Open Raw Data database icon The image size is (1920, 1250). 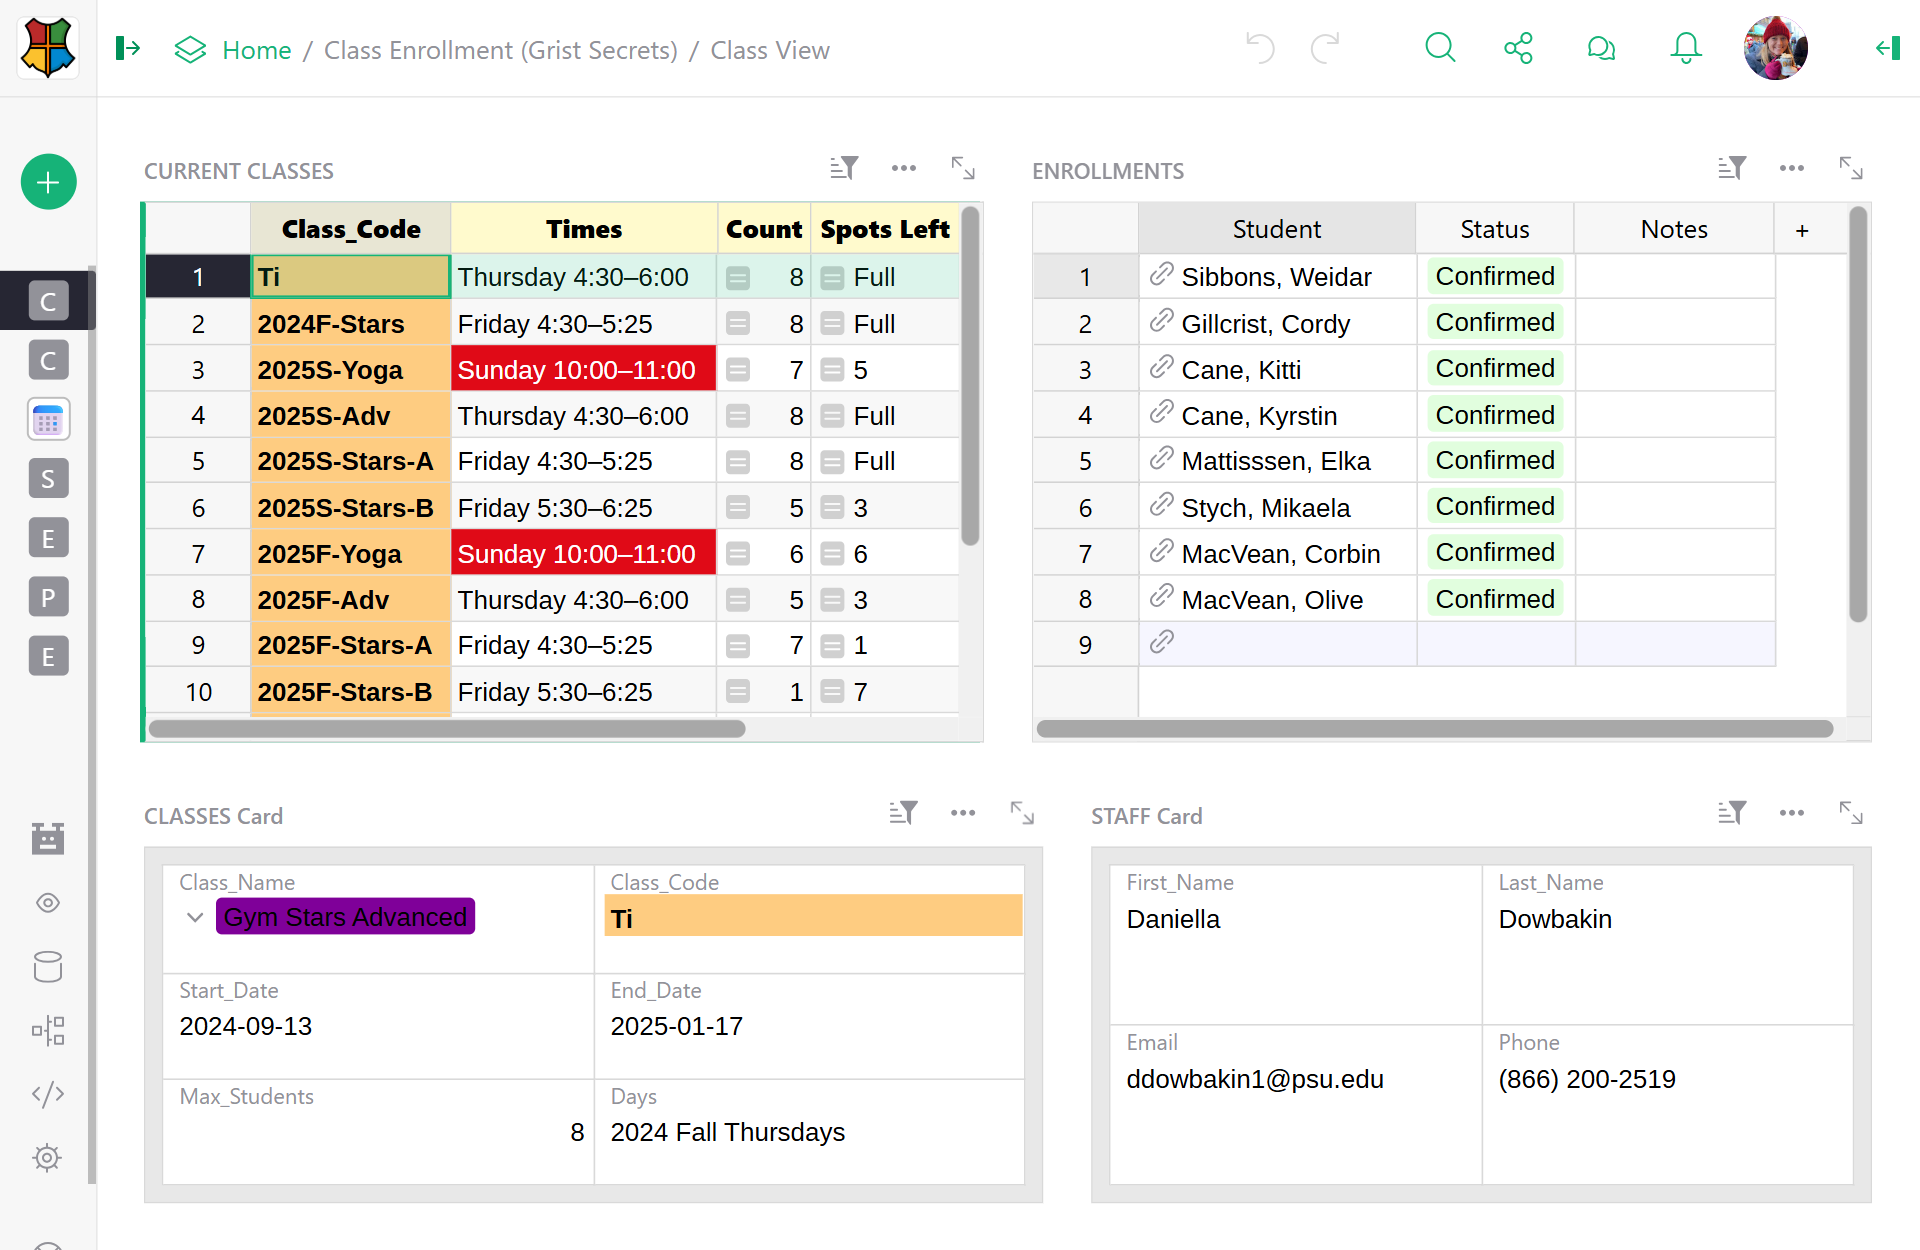48,967
